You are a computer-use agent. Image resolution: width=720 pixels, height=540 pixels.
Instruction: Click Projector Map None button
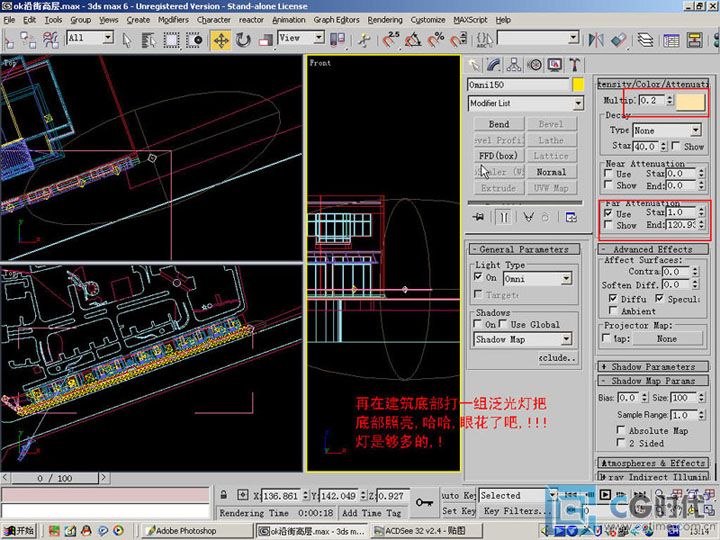pyautogui.click(x=667, y=338)
